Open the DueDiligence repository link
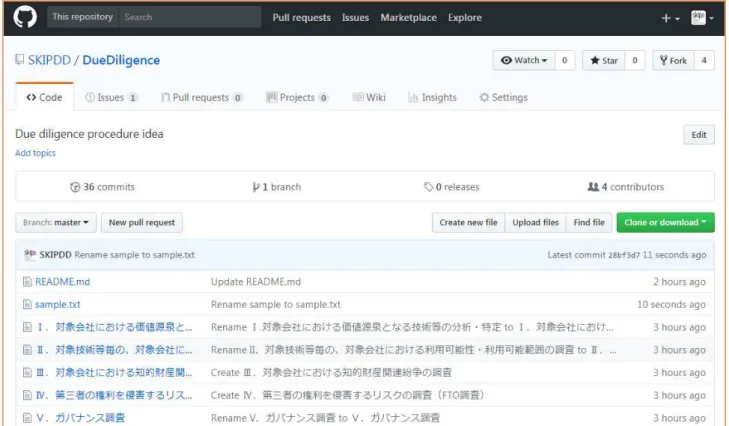This screenshot has width=729, height=426. 121,60
